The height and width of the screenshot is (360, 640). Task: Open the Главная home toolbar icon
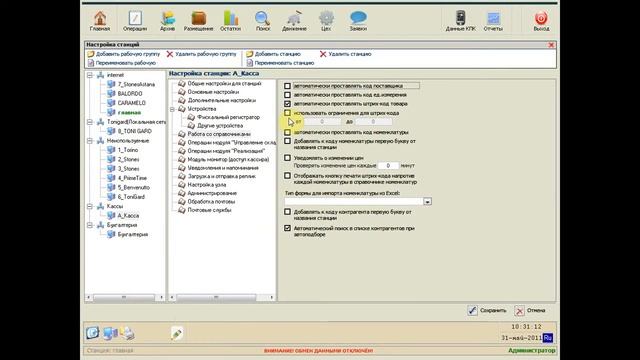point(100,21)
